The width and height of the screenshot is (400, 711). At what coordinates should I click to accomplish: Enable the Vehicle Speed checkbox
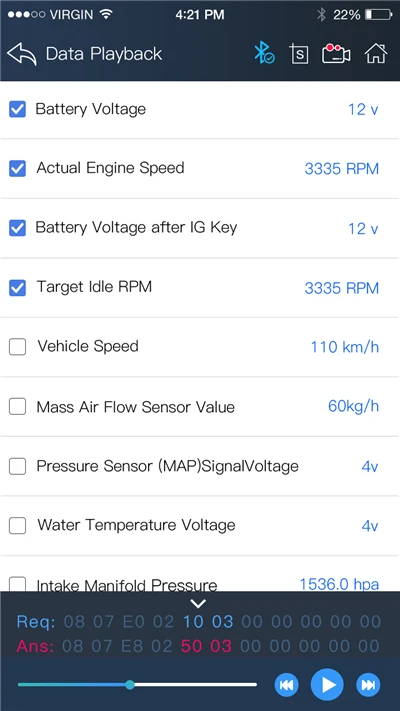tap(18, 347)
